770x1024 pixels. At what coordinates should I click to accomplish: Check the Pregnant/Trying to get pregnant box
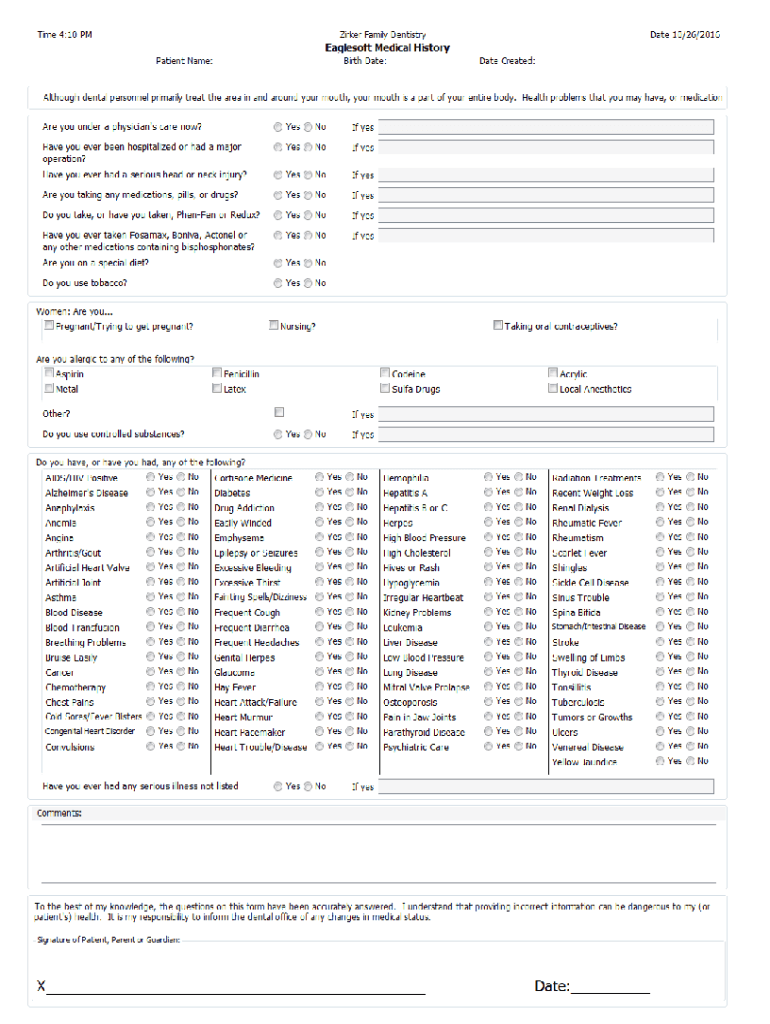coord(48,326)
